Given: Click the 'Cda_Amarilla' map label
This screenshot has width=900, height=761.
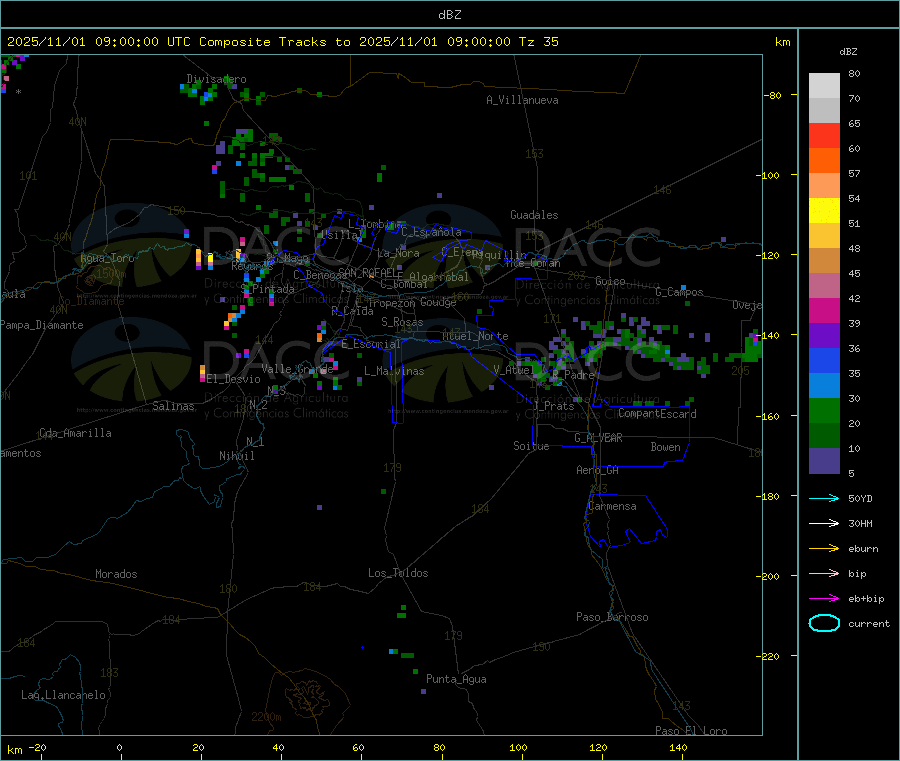Looking at the screenshot, I should (x=75, y=433).
